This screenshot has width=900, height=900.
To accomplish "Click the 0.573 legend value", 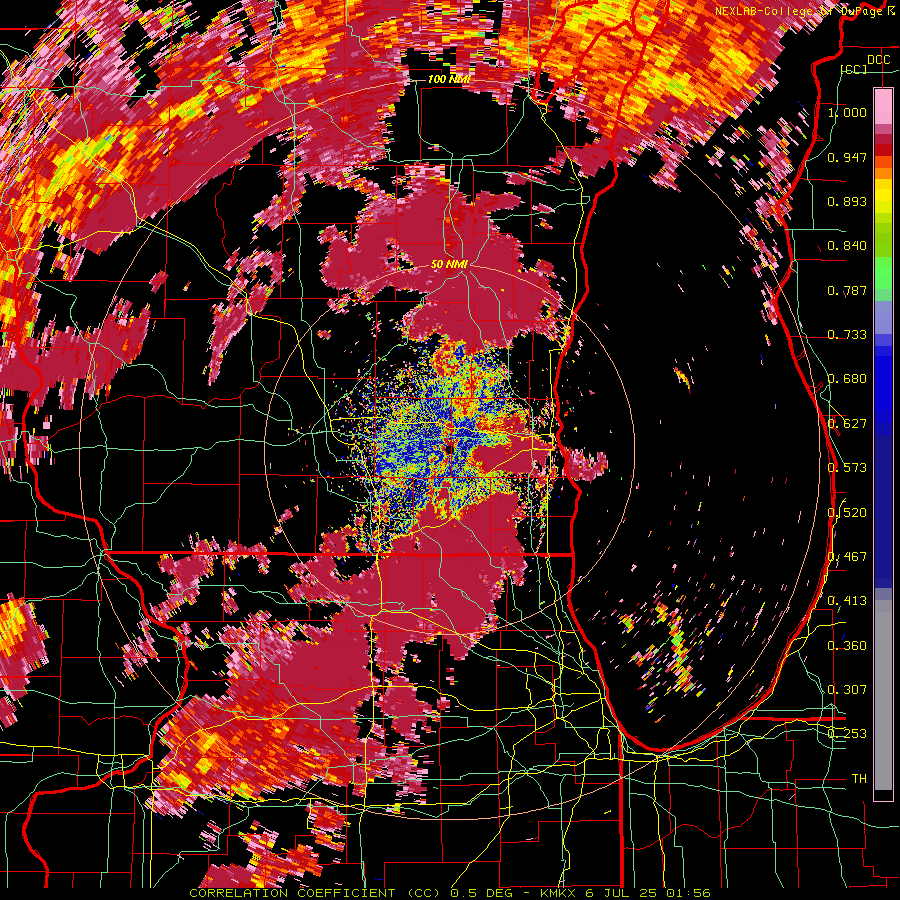I will [x=847, y=468].
